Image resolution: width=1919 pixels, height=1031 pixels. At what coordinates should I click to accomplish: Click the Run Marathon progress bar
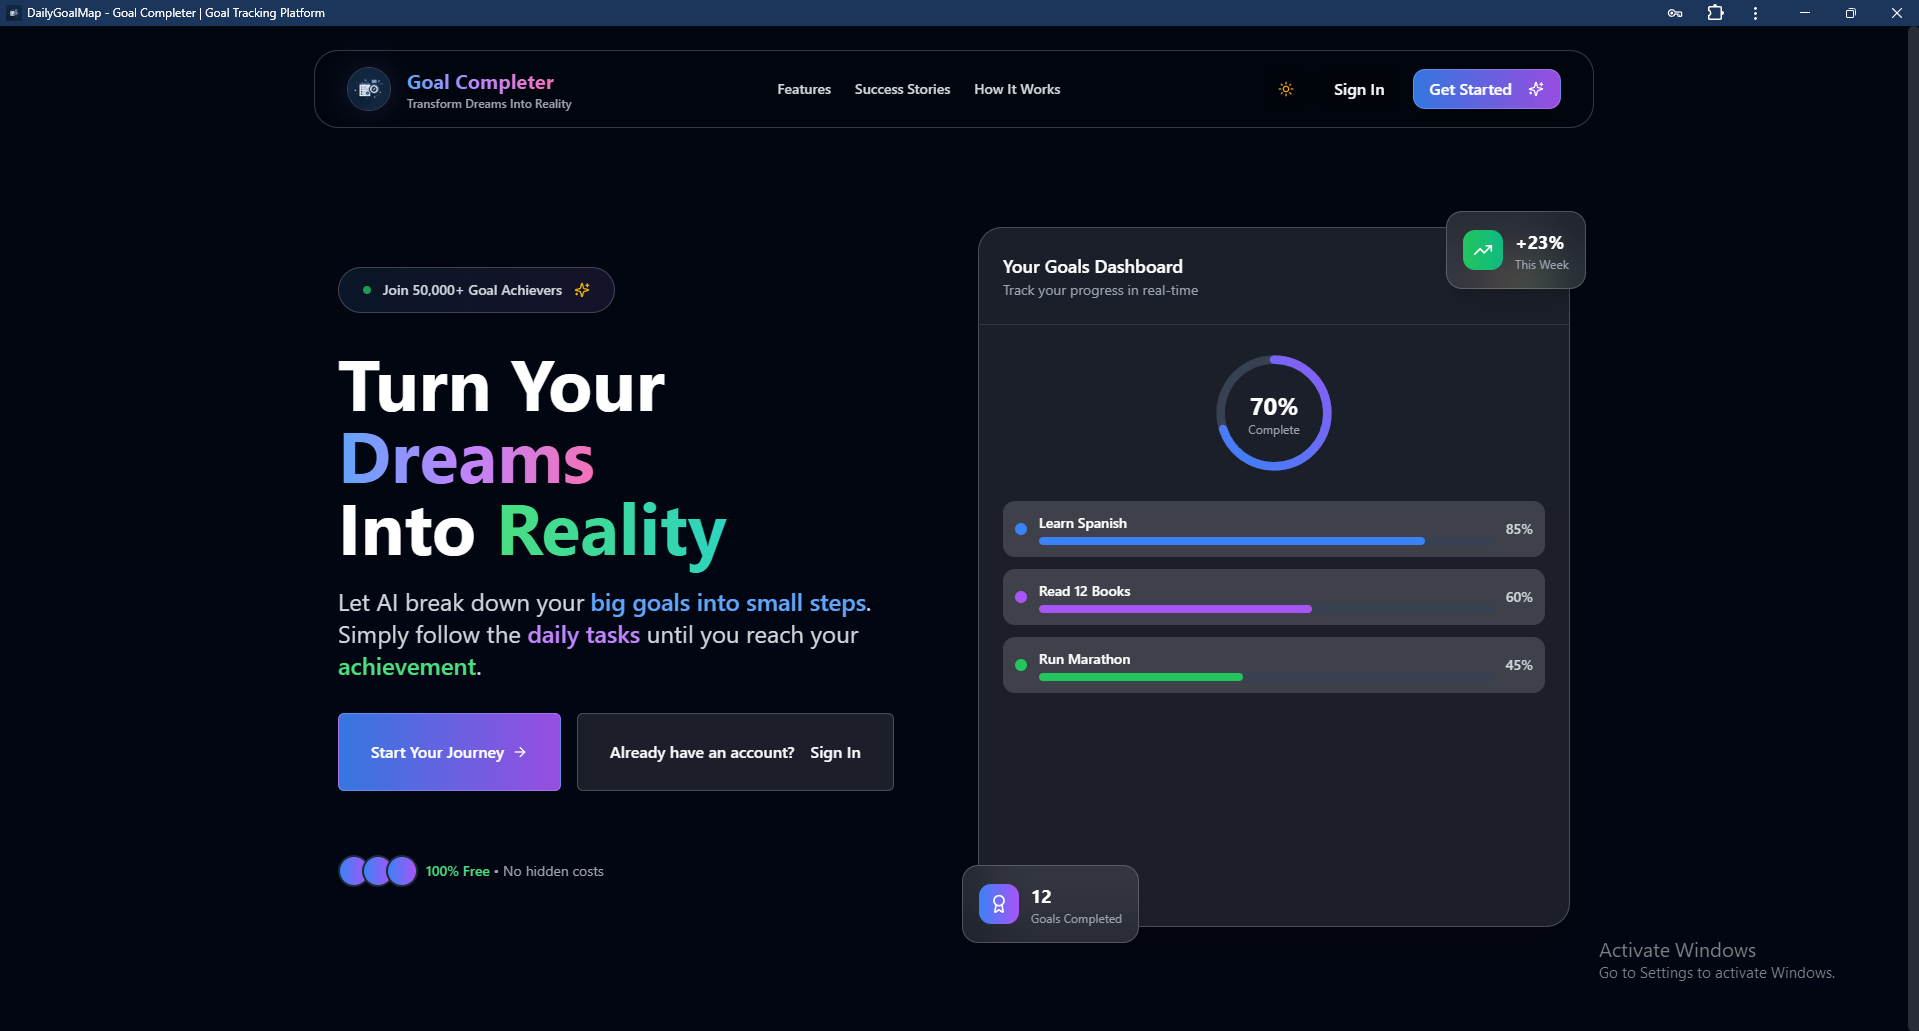[1264, 677]
